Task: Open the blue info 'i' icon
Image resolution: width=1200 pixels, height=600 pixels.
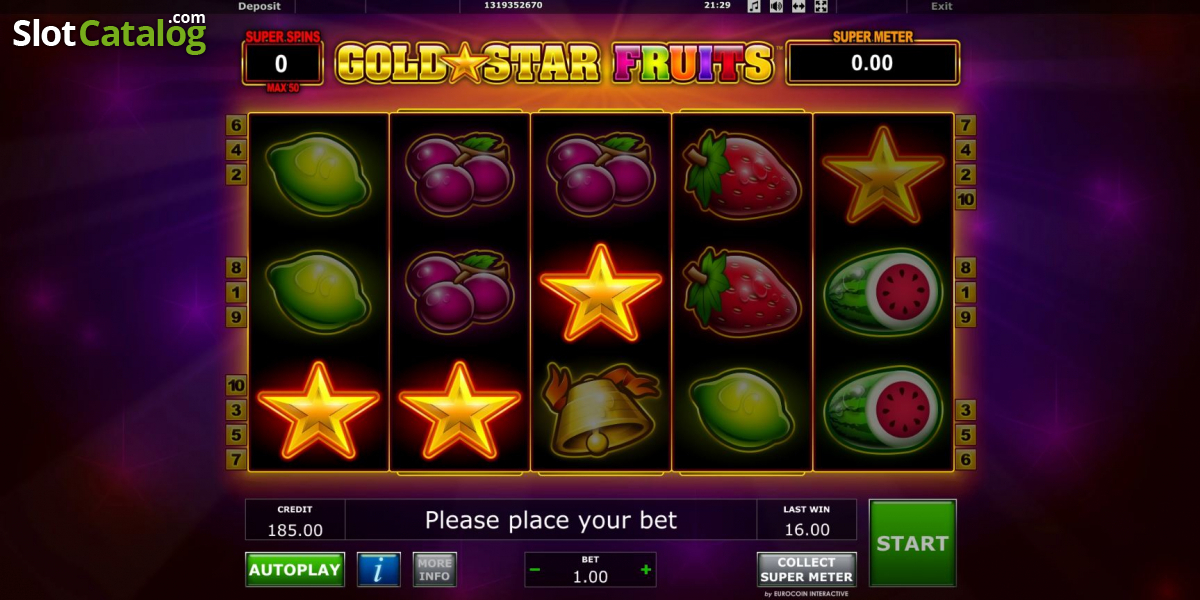Action: 379,570
